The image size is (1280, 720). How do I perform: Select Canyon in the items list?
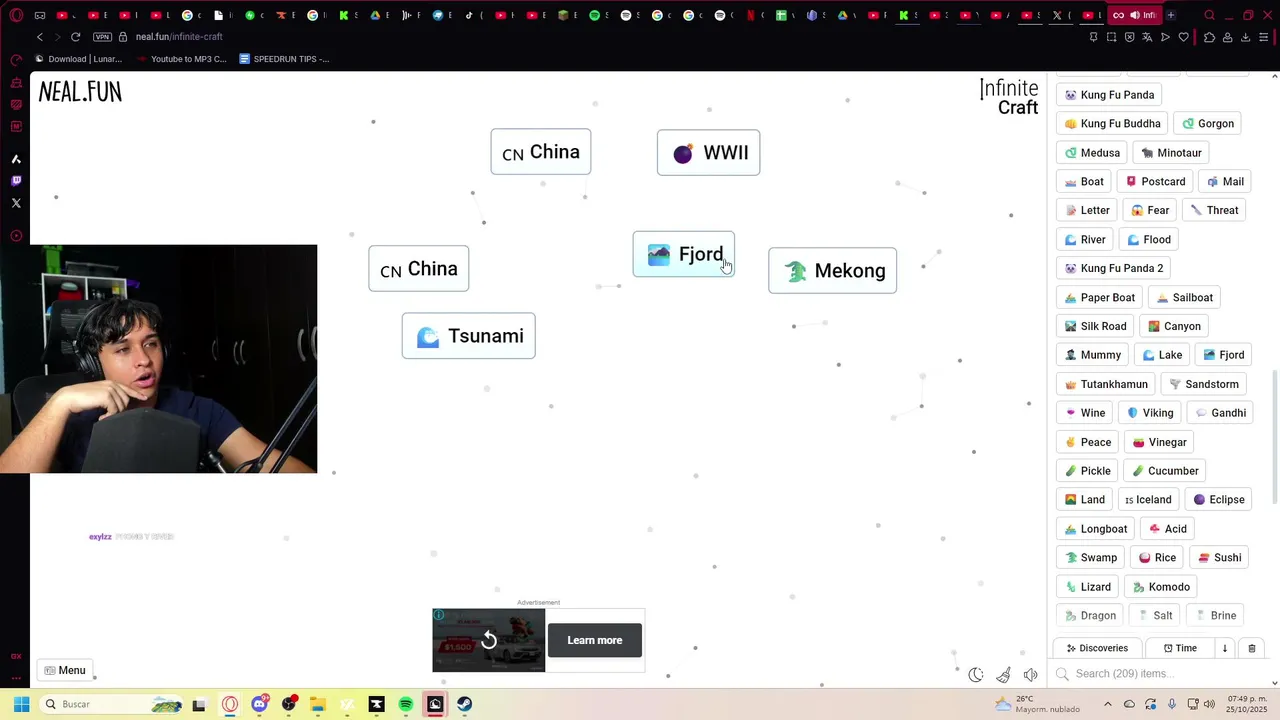1174,326
